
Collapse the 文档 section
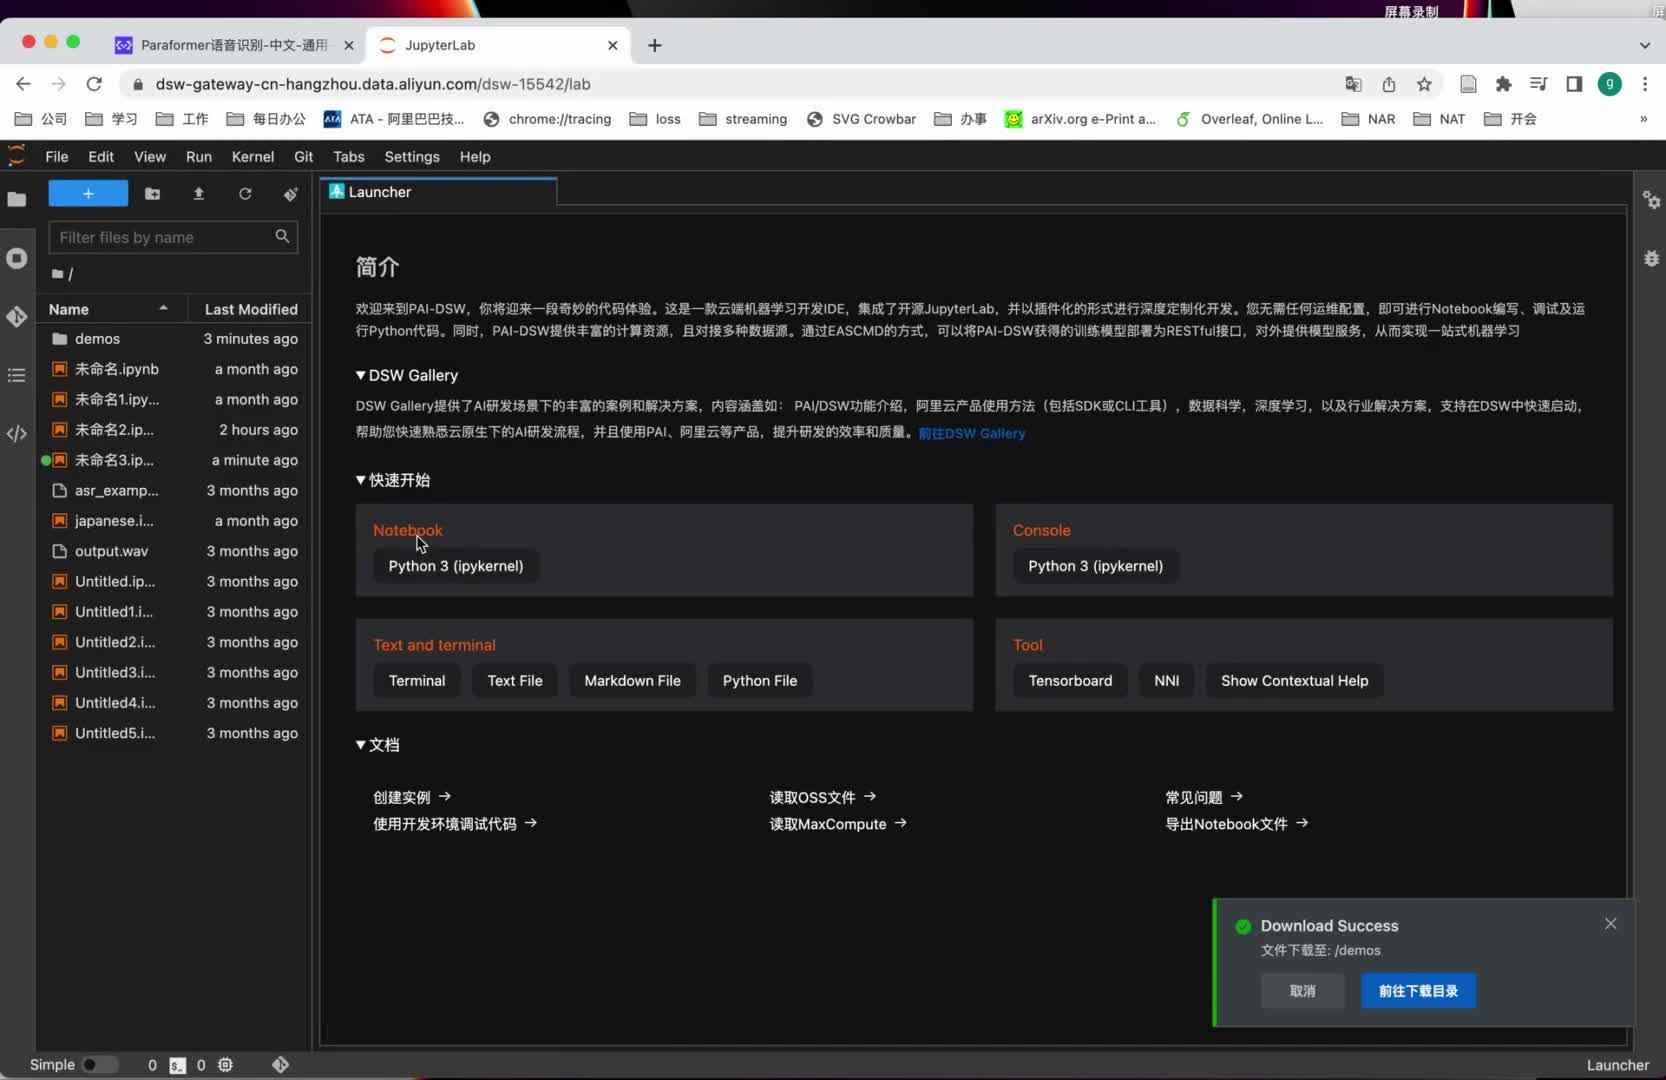[x=359, y=745]
